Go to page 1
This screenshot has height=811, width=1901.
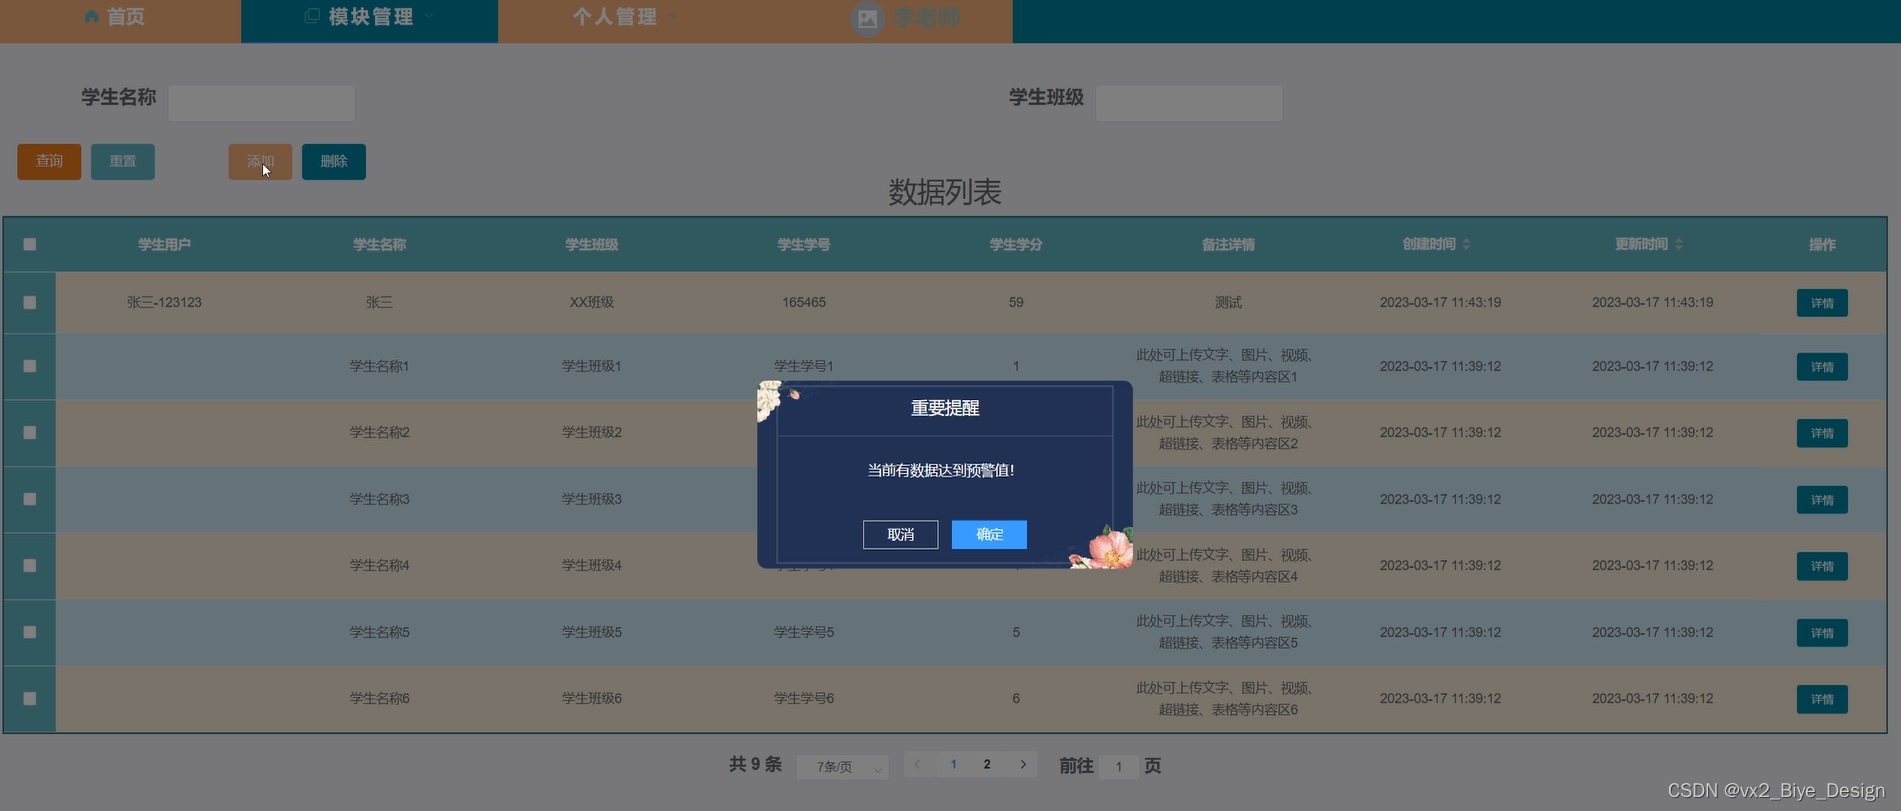pos(953,764)
